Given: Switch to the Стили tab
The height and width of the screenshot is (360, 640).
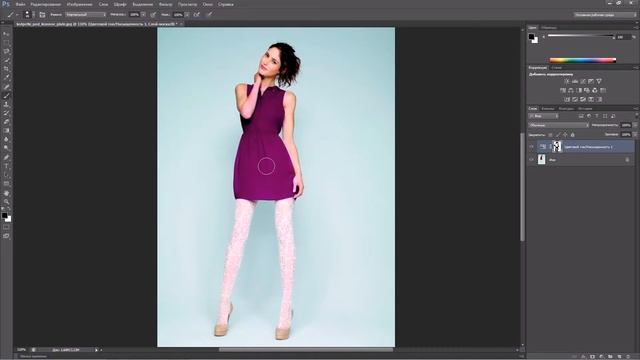Looking at the screenshot, I should click(x=556, y=68).
